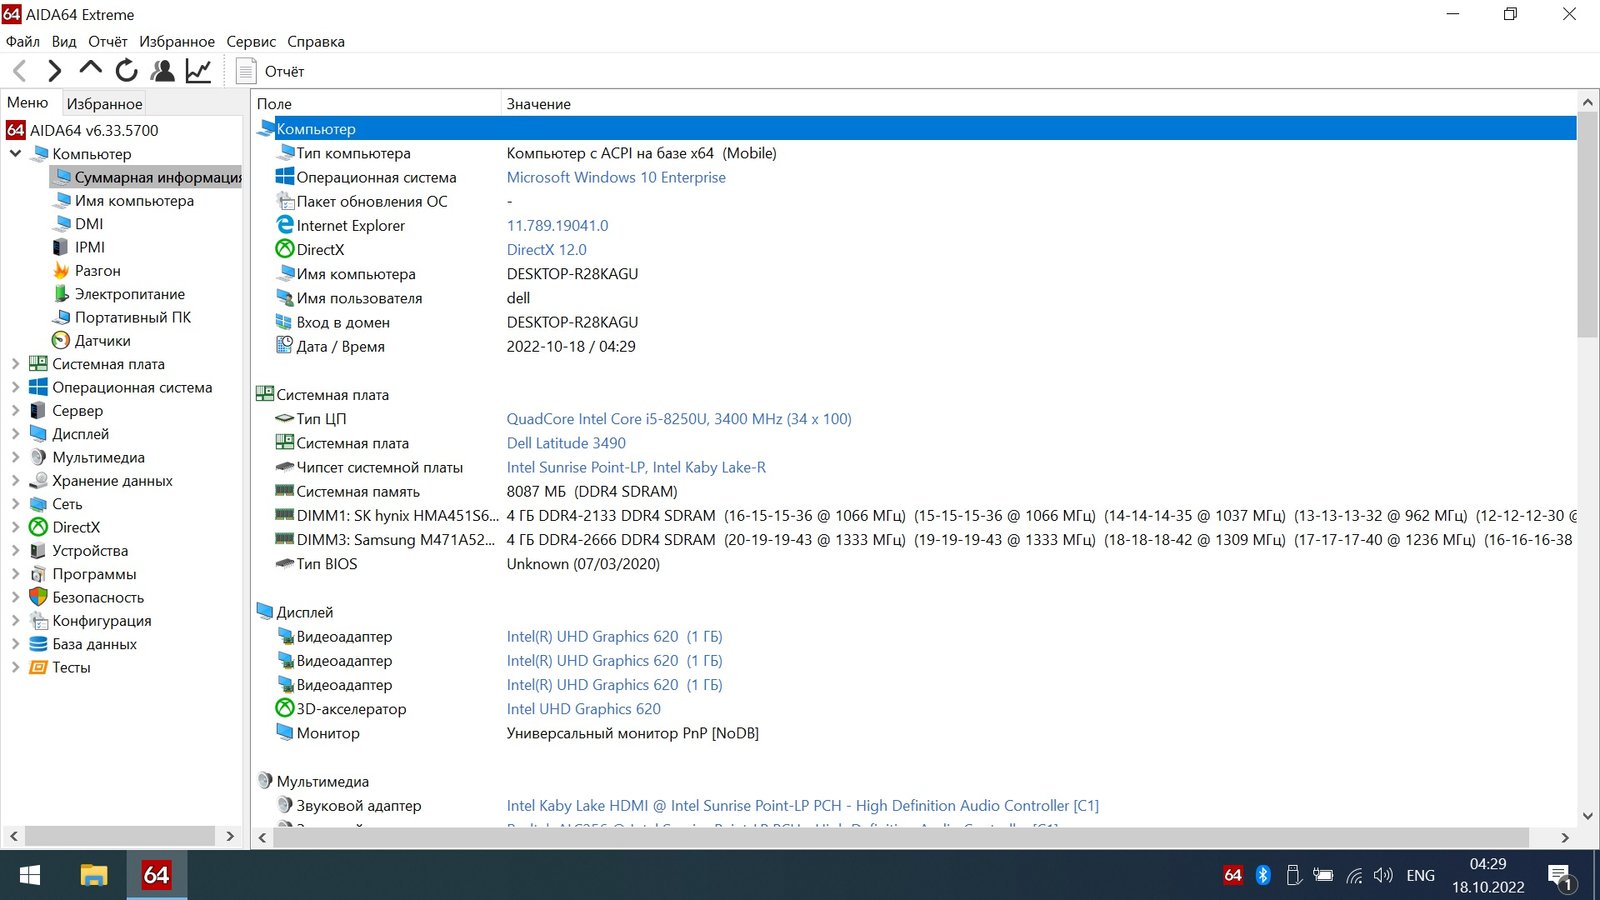Open the graph chart icon in toolbar
This screenshot has width=1600, height=900.
pos(198,71)
